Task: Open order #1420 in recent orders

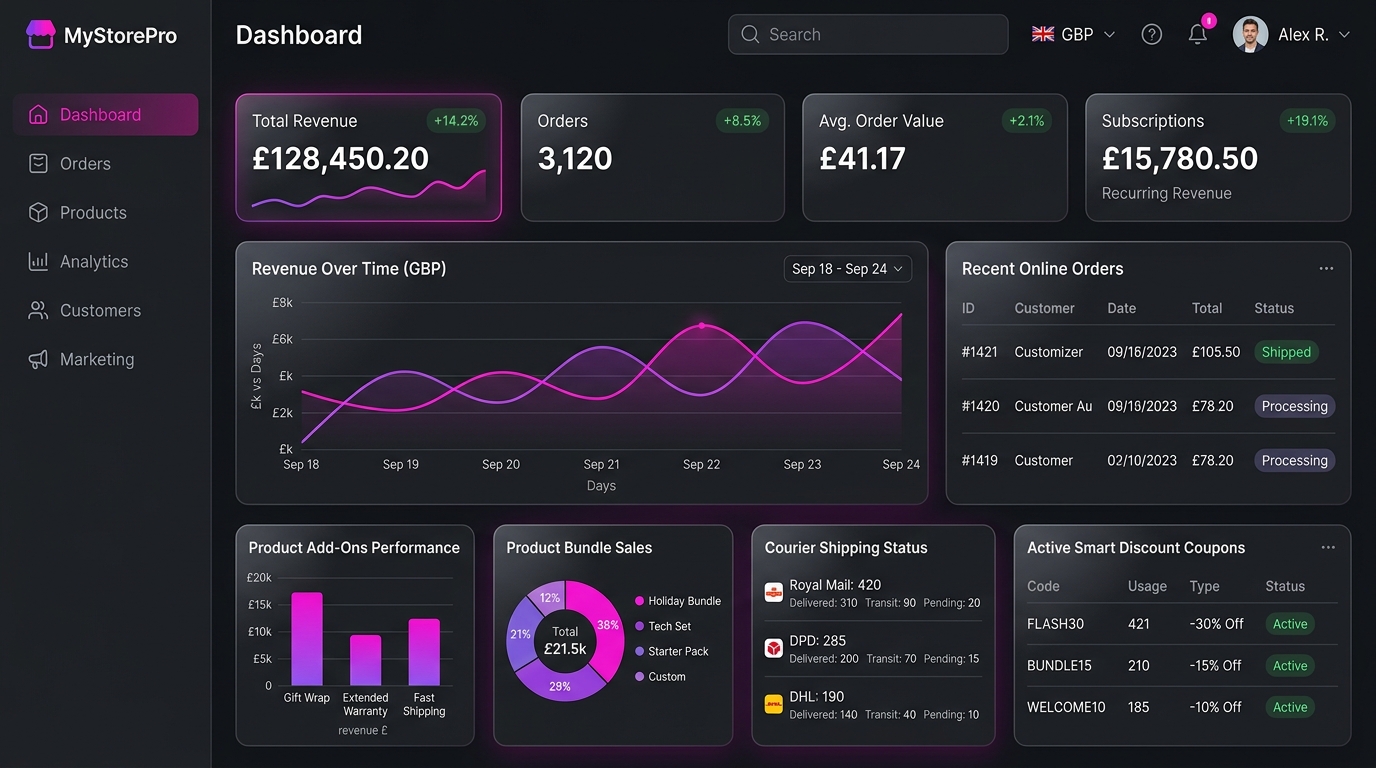Action: [1148, 406]
